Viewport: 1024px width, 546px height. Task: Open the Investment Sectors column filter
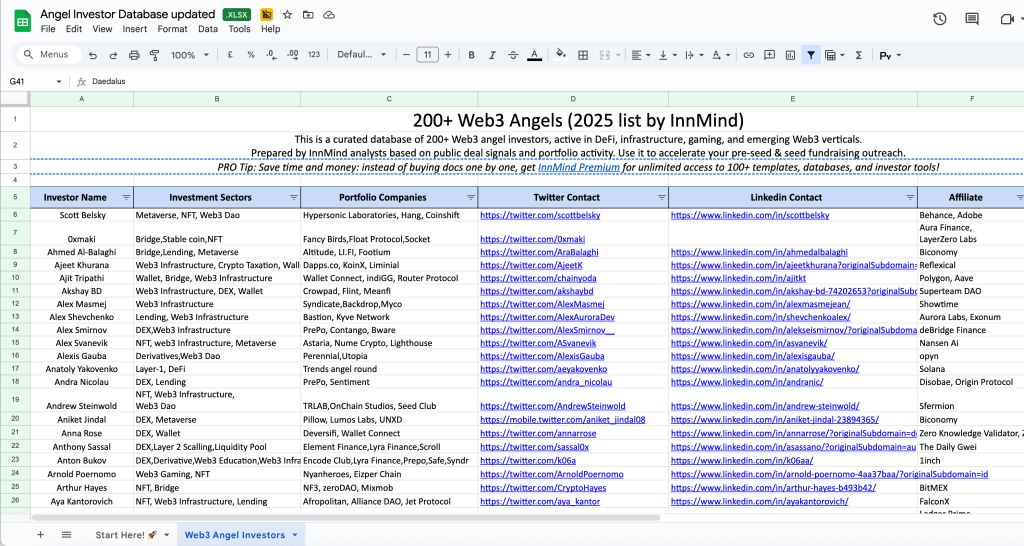pyautogui.click(x=293, y=197)
